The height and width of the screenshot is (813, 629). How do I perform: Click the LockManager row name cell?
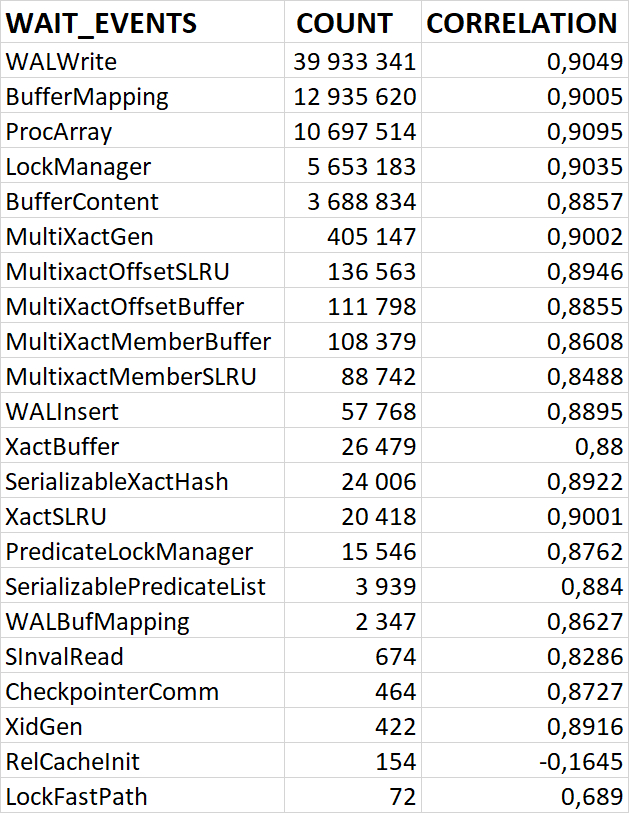coord(79,167)
